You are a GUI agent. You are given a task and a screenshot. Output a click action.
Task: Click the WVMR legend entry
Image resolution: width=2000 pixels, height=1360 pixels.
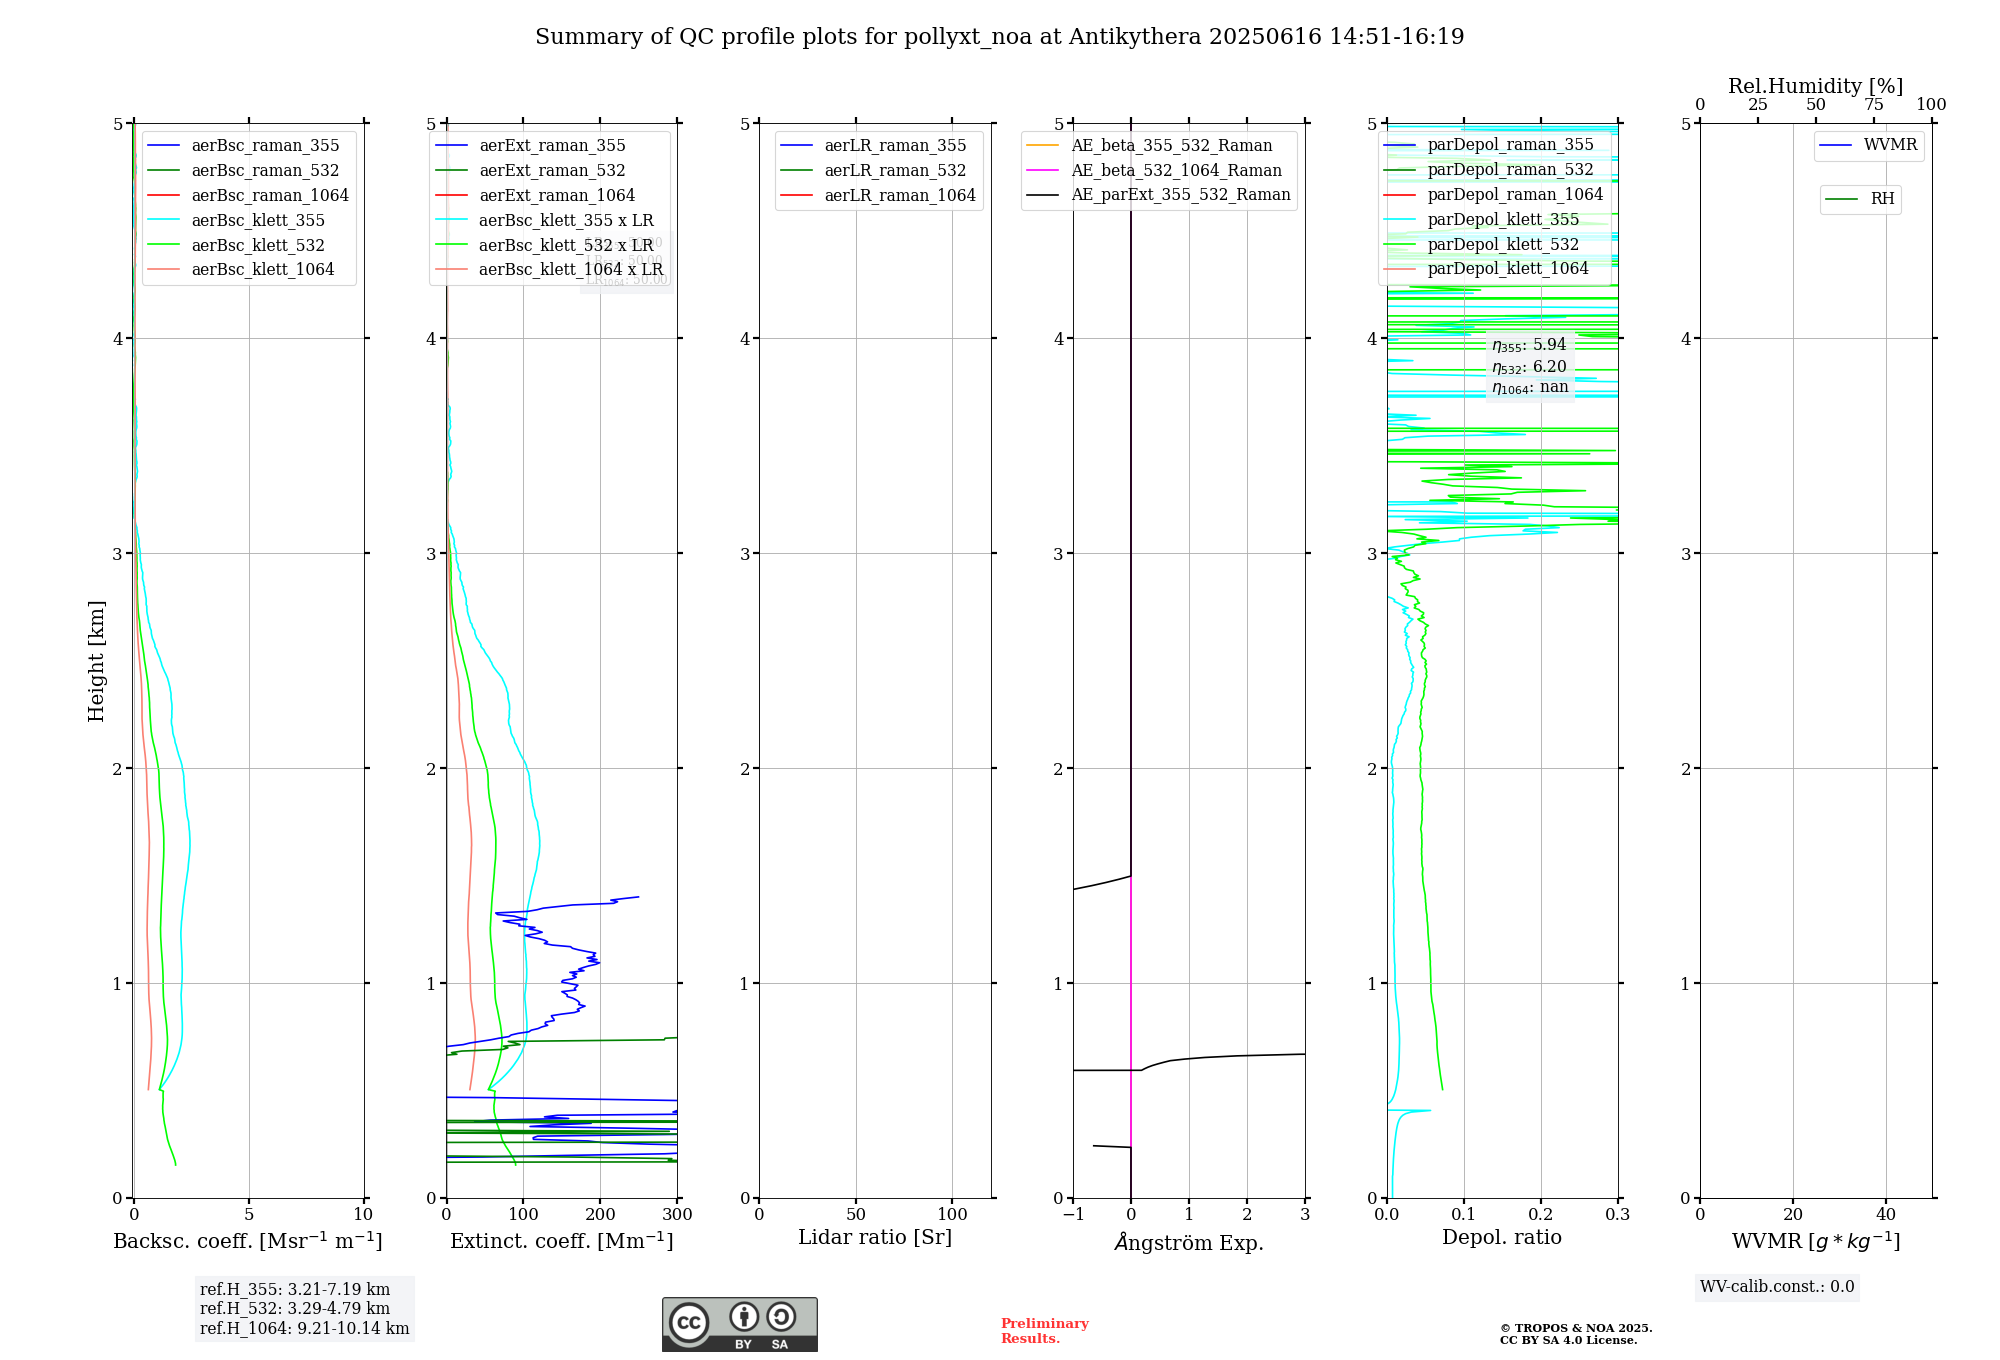[1869, 145]
